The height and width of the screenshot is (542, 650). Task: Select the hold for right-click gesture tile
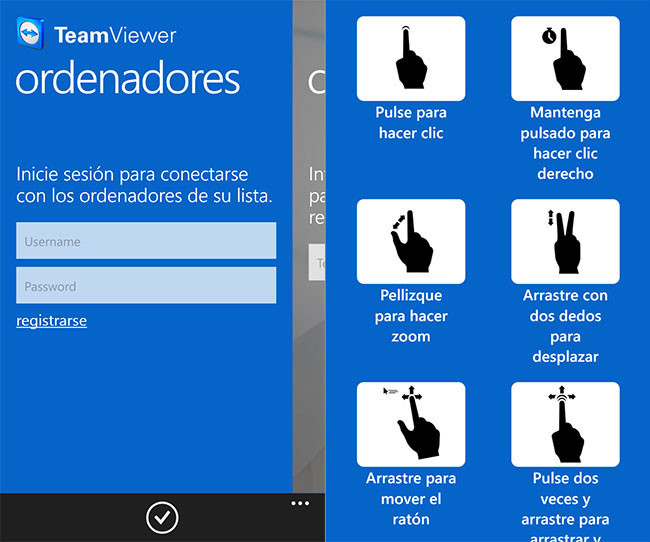(x=565, y=58)
